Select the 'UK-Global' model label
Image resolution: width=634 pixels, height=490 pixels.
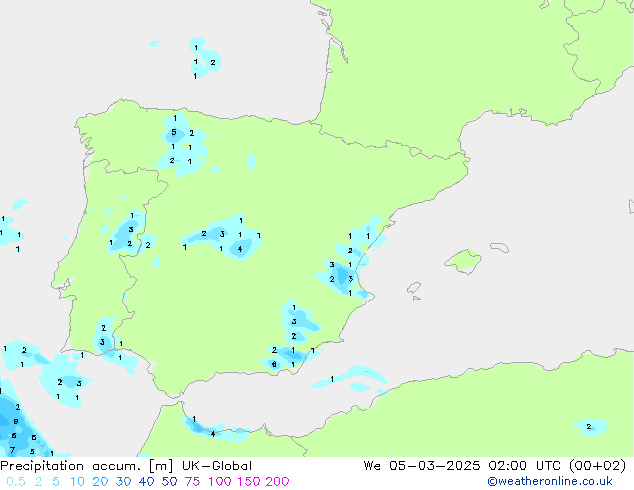tap(217, 466)
